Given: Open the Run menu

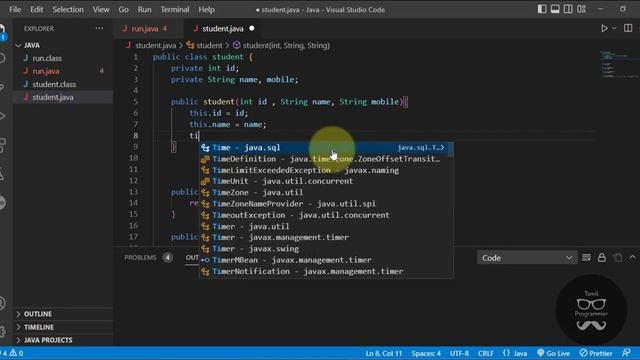Looking at the screenshot, I should (x=144, y=9).
